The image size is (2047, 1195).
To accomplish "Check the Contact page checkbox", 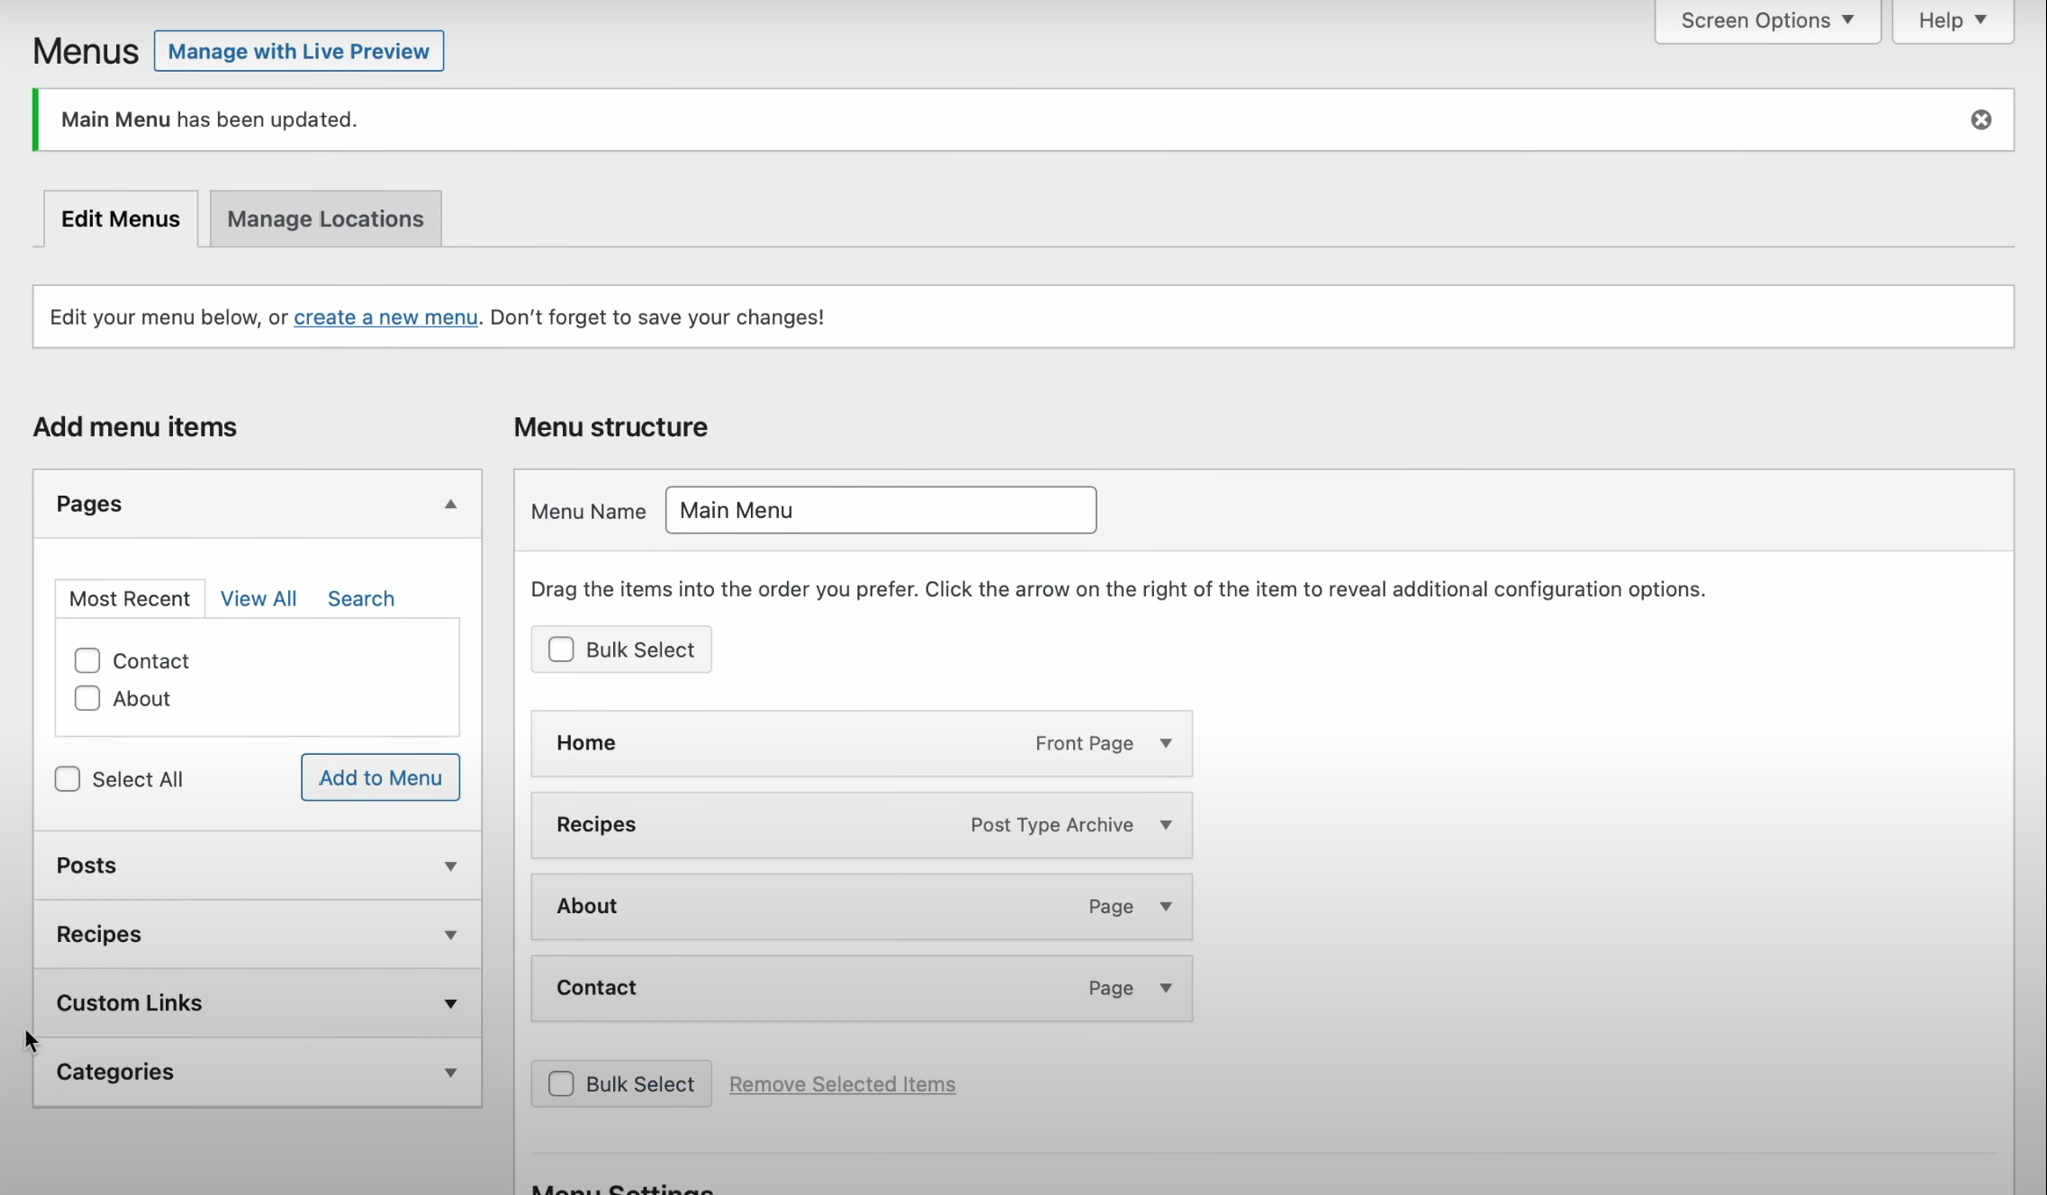I will click(x=87, y=661).
